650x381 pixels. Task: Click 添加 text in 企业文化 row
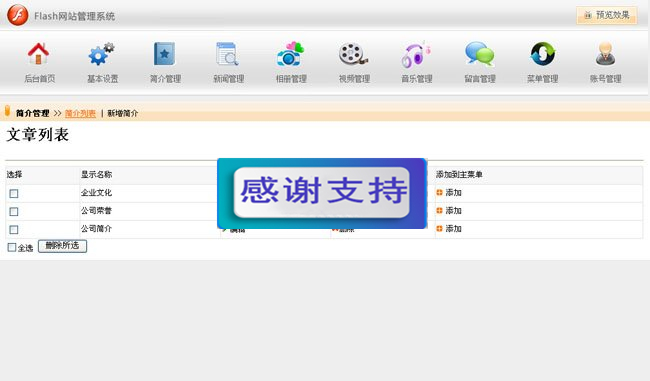click(454, 192)
